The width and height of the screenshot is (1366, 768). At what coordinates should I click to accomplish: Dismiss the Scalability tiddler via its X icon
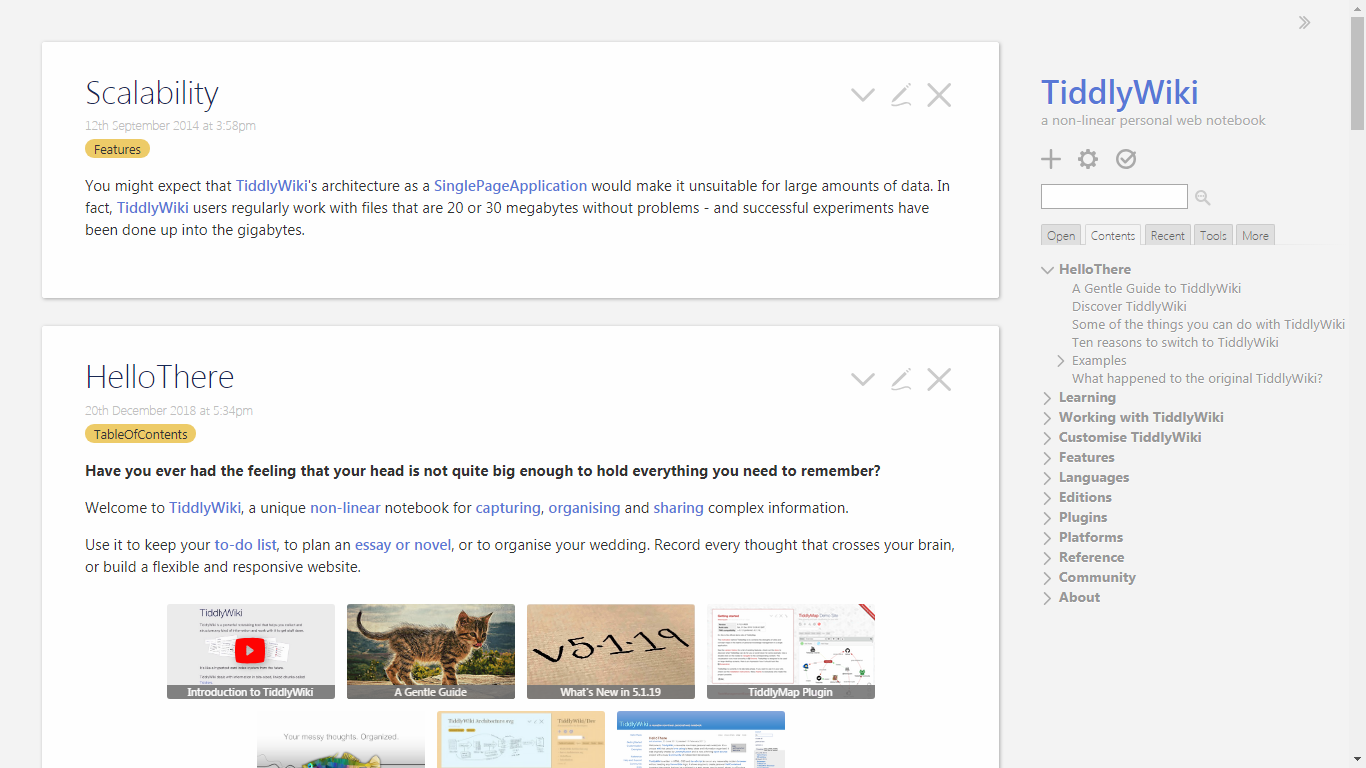938,94
